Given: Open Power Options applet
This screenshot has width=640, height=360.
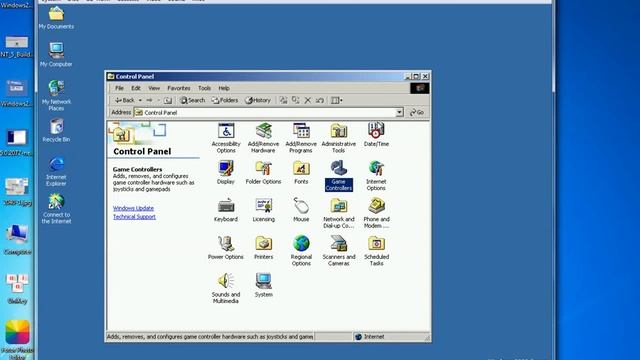Looking at the screenshot, I should click(226, 247).
